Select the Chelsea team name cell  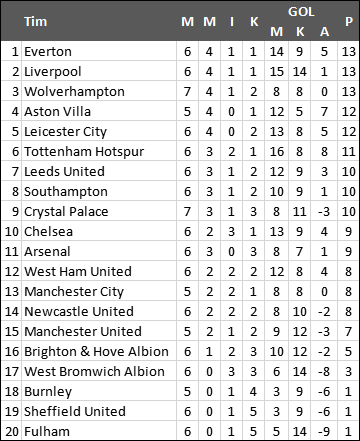[x=99, y=231]
